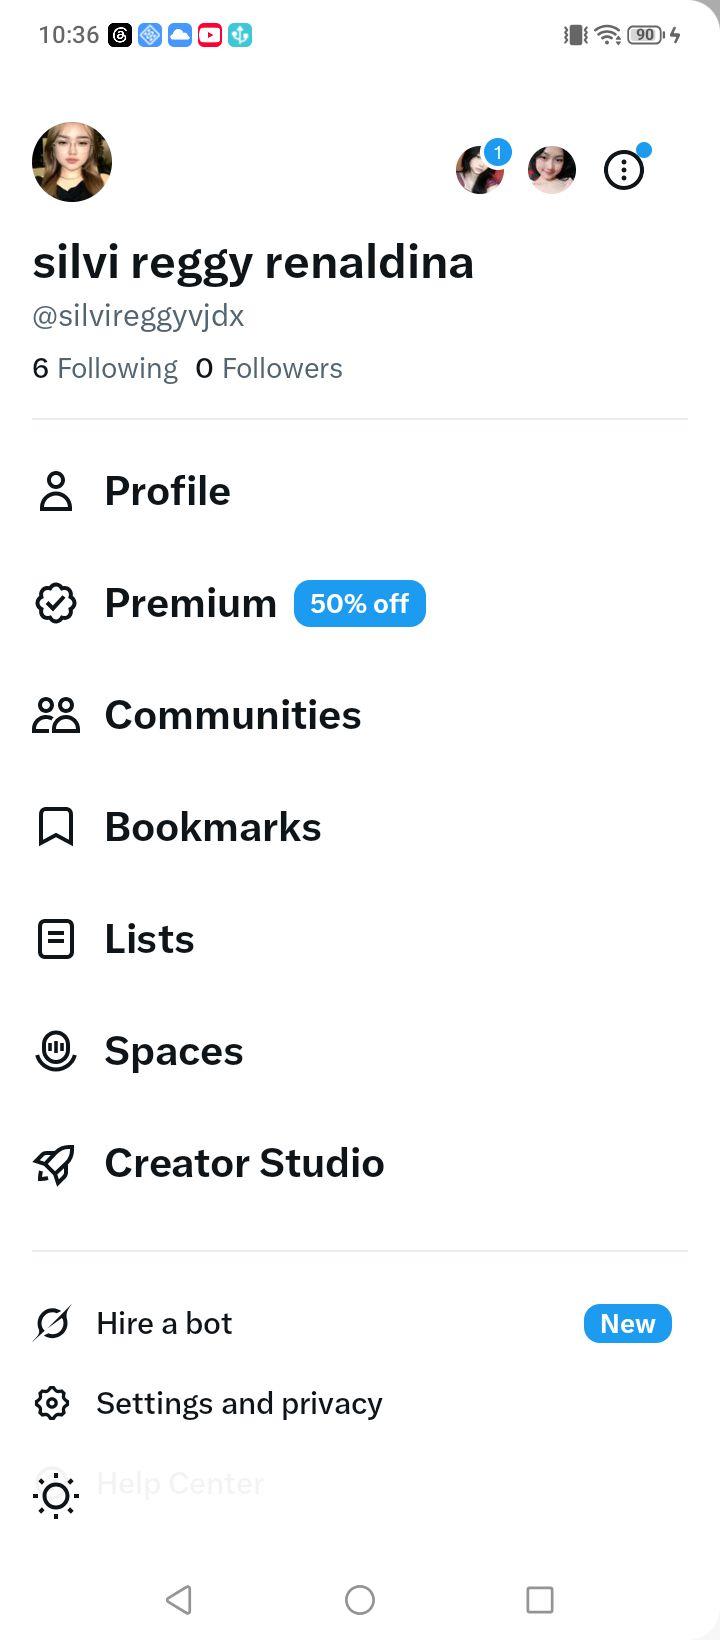Tap the Profile person icon

tap(56, 491)
